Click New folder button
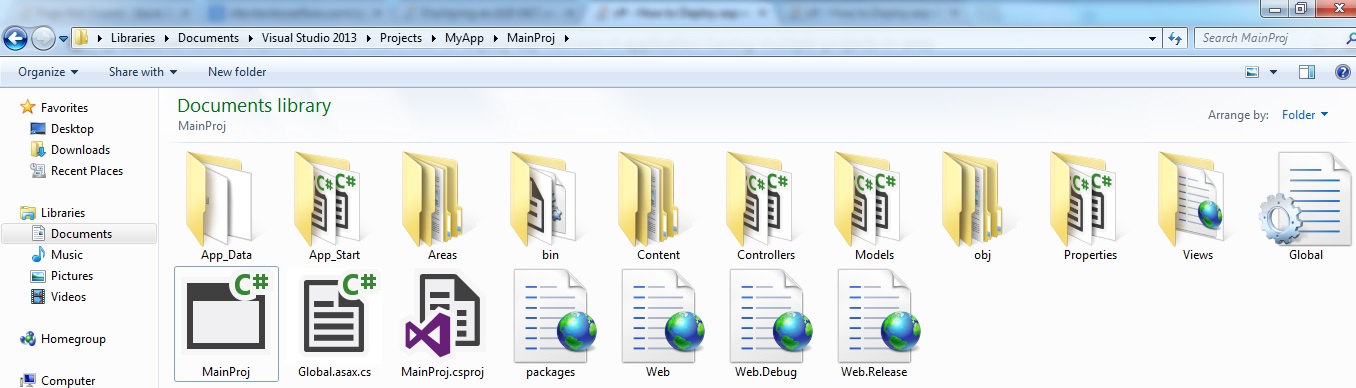1356x388 pixels. 237,72
